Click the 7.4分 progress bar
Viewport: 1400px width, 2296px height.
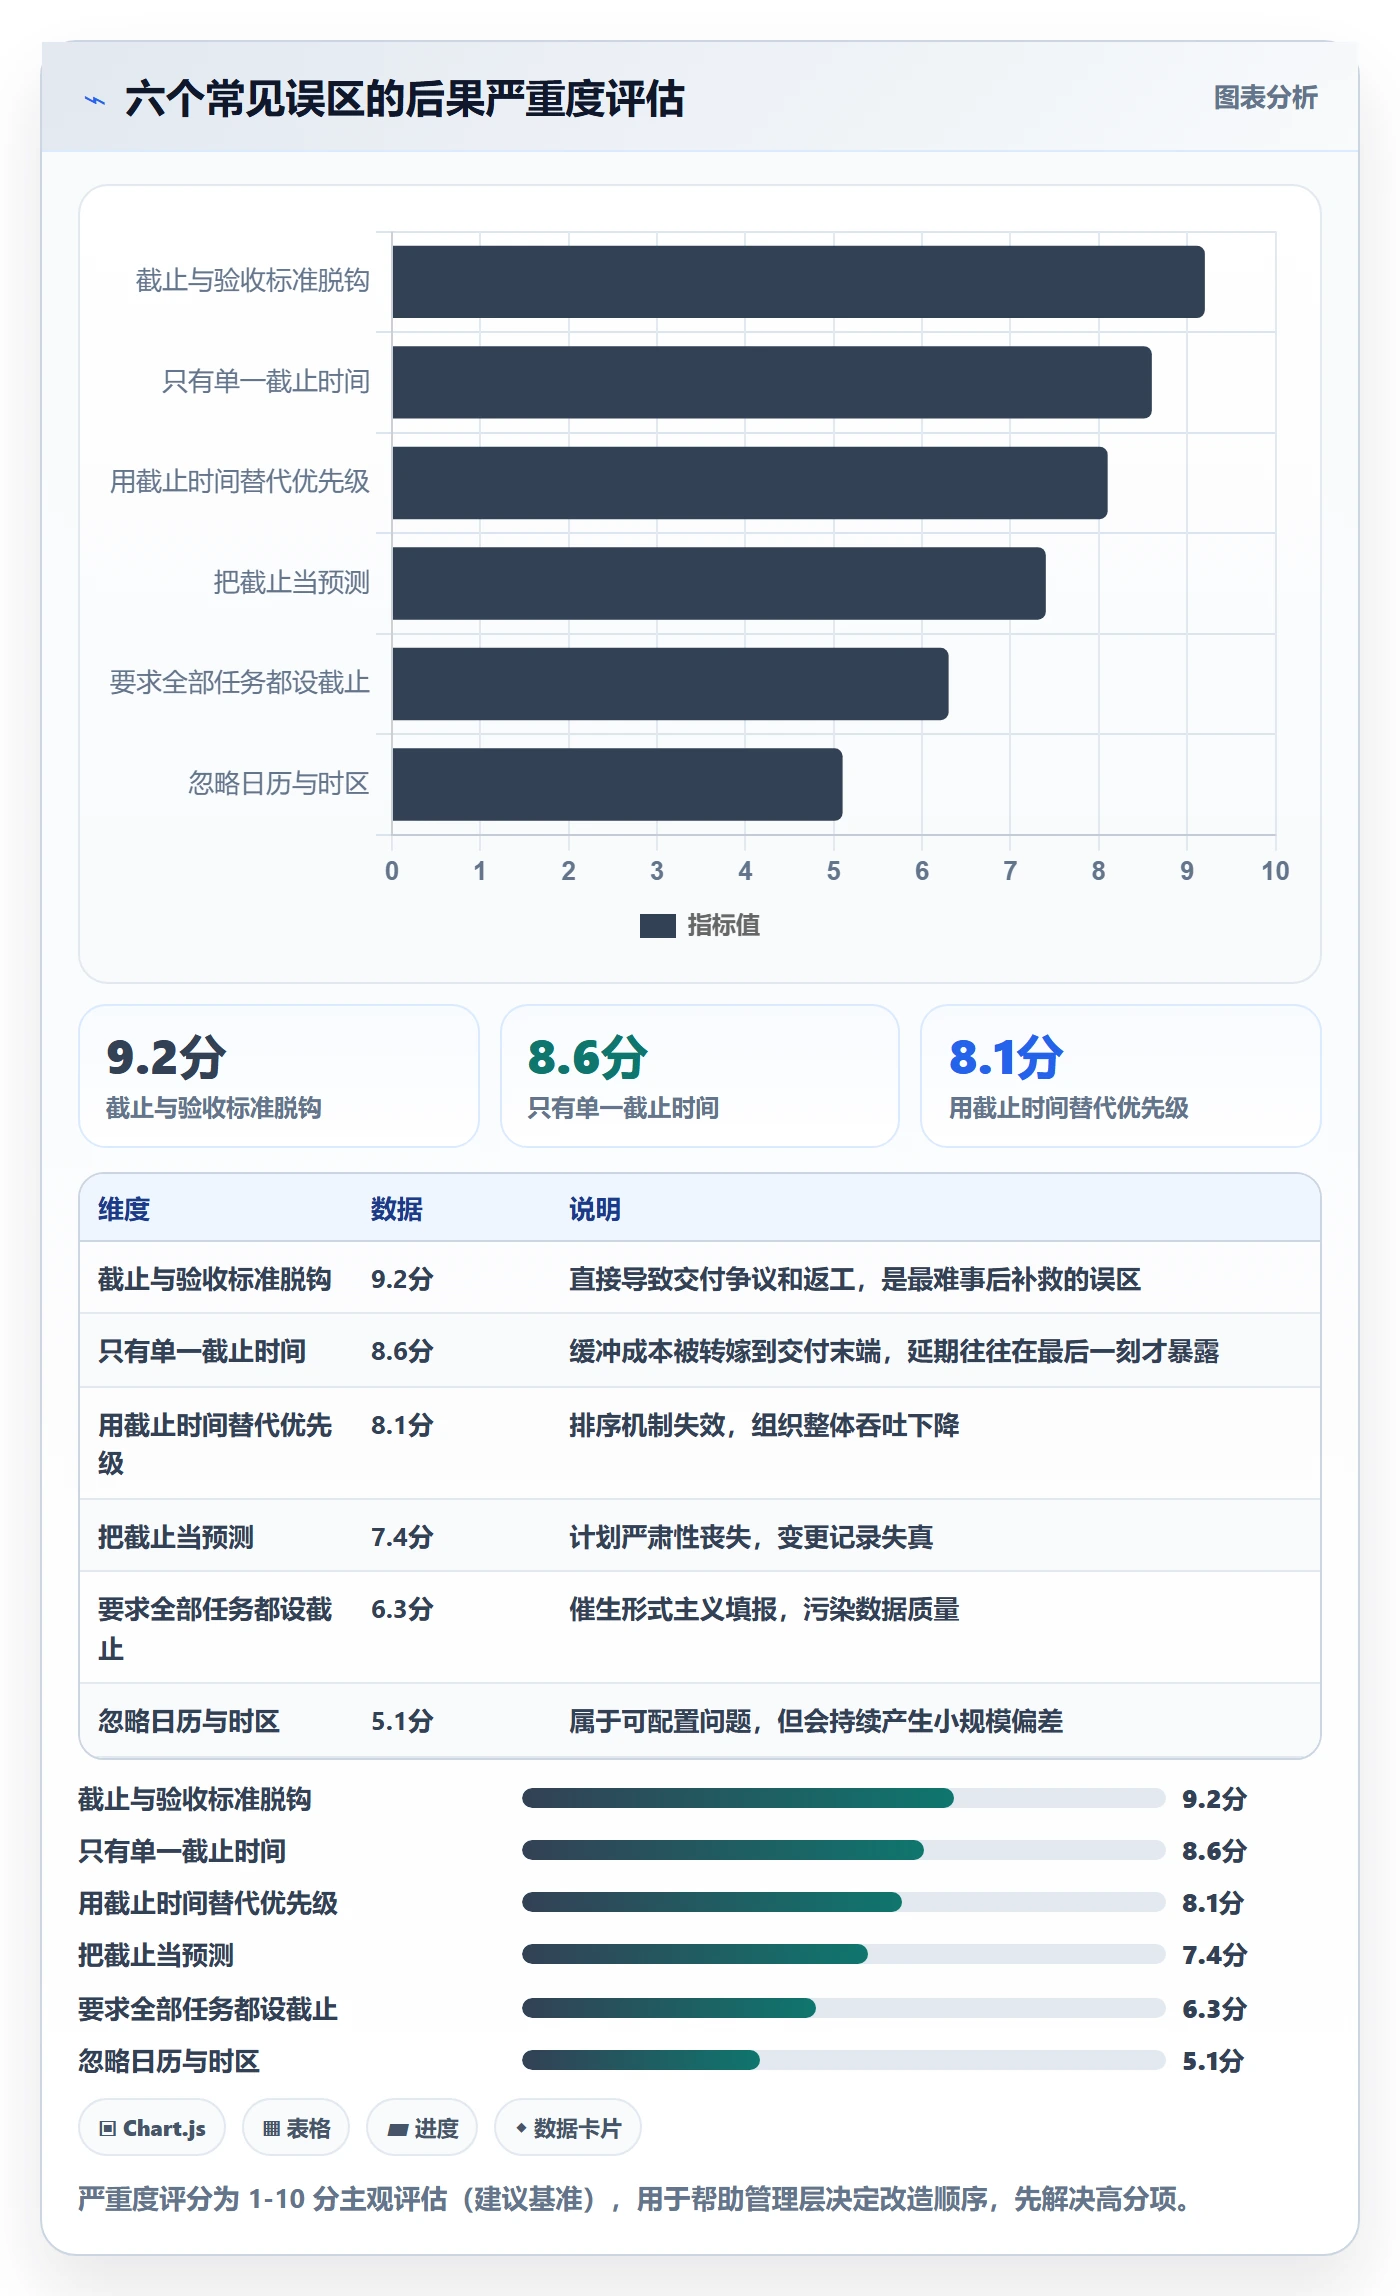coord(843,1954)
